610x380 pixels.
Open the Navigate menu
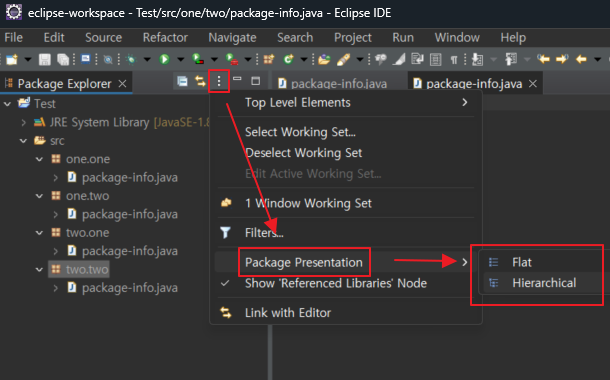pos(232,38)
